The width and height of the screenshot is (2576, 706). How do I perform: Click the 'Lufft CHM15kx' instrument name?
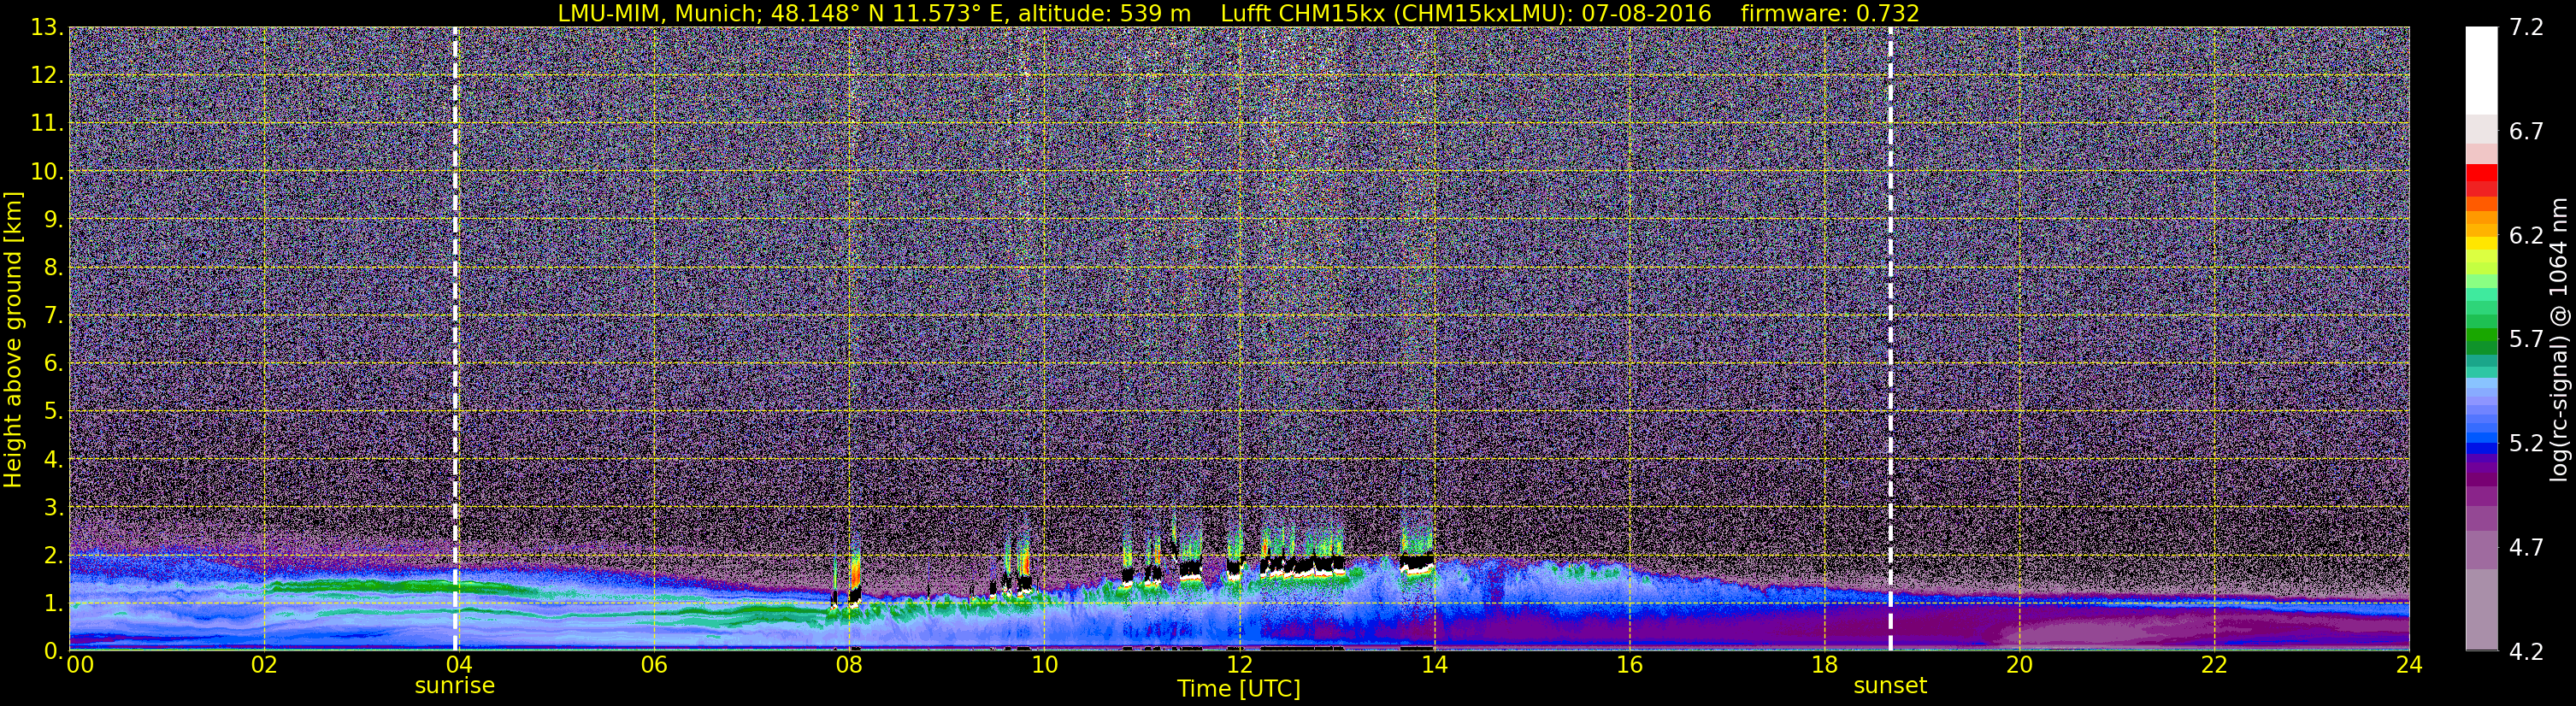1303,13
